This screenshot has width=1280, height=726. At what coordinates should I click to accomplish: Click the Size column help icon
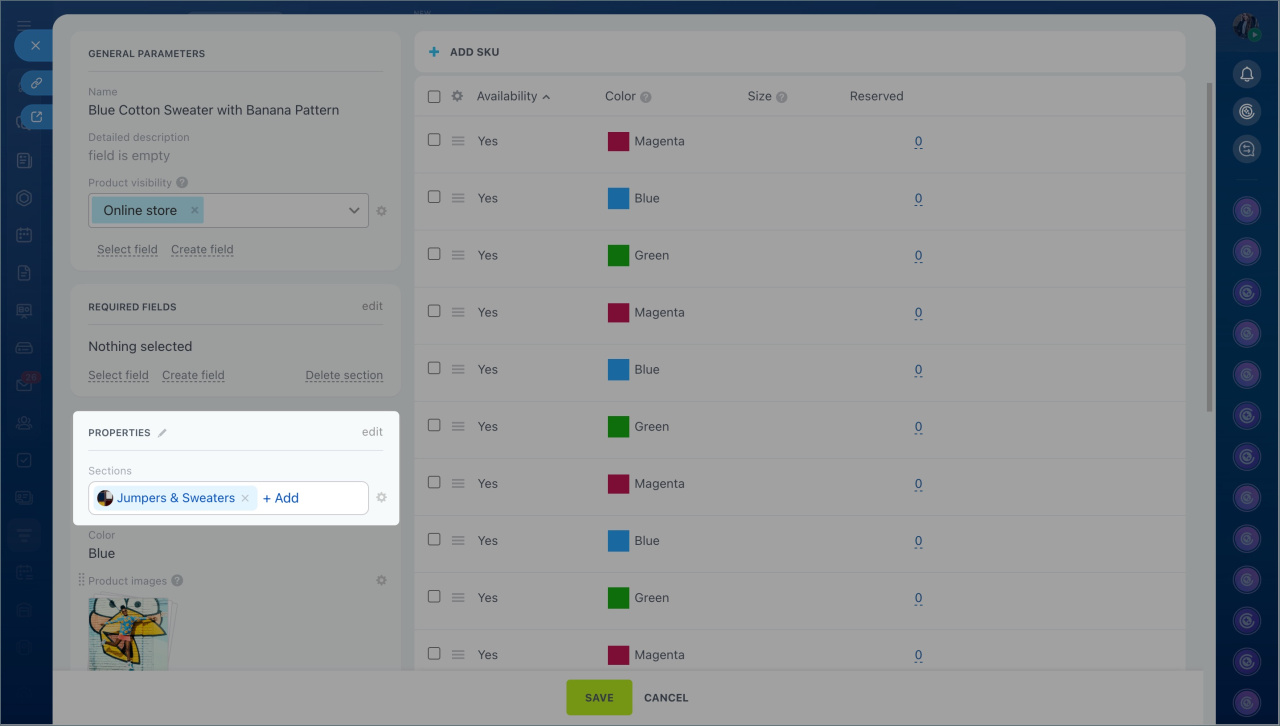[x=781, y=97]
